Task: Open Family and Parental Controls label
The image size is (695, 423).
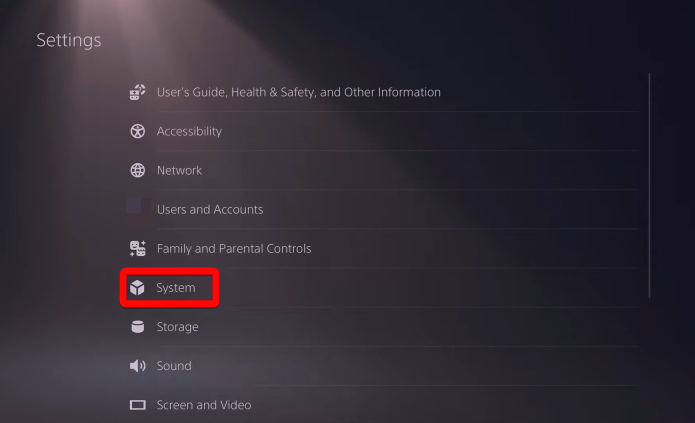Action: [x=234, y=248]
